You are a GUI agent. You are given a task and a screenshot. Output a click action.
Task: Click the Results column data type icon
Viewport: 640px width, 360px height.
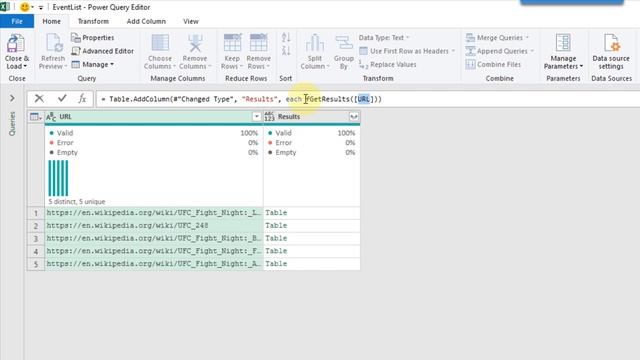[x=269, y=117]
